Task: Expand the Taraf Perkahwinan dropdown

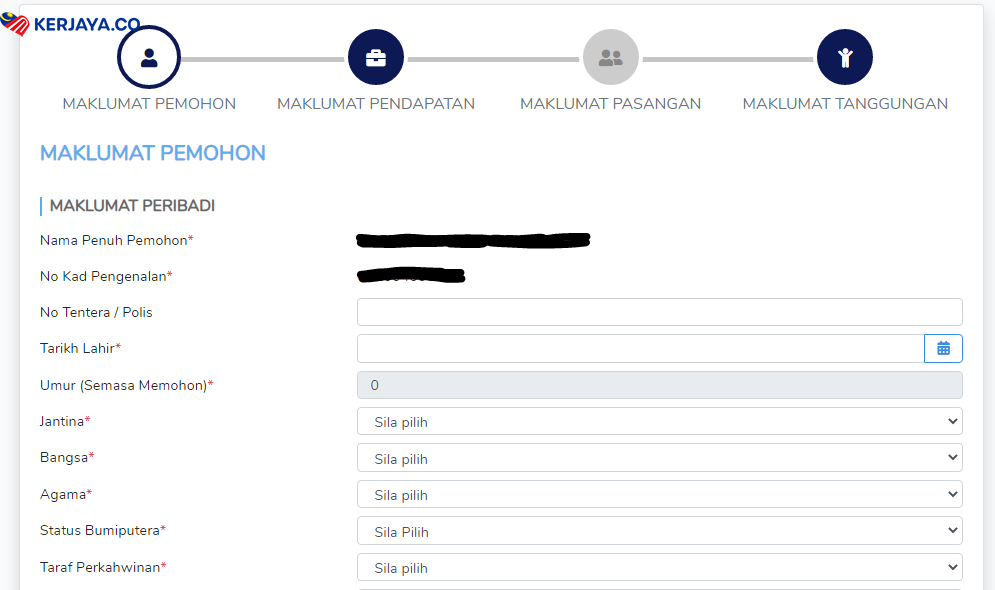Action: click(659, 567)
